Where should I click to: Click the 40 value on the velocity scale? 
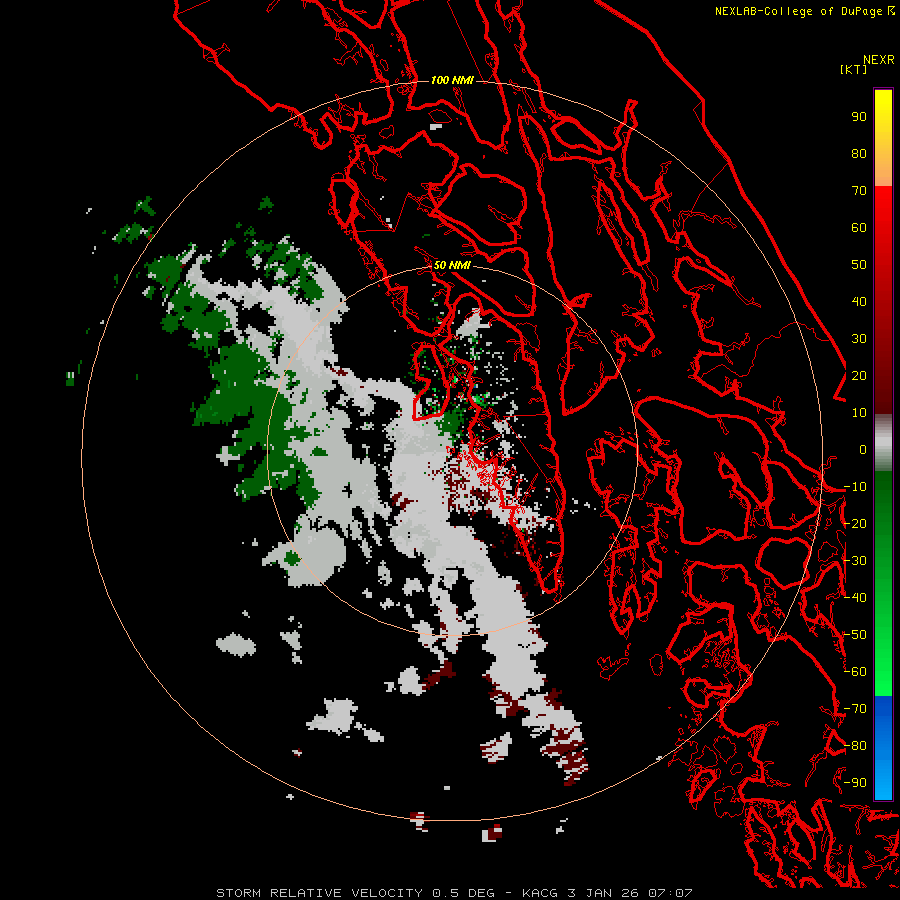(x=859, y=301)
